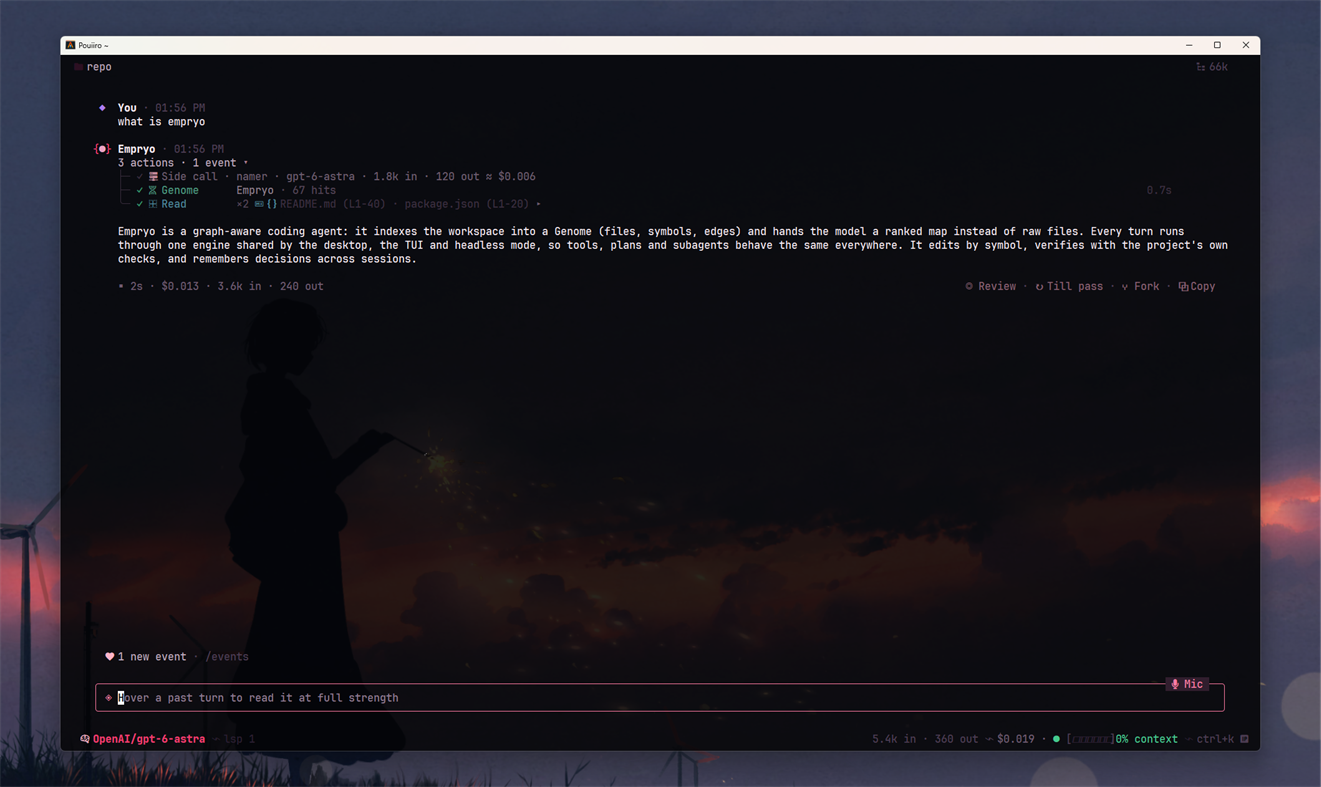Click the ctrl+k shortcut hint

1215,739
